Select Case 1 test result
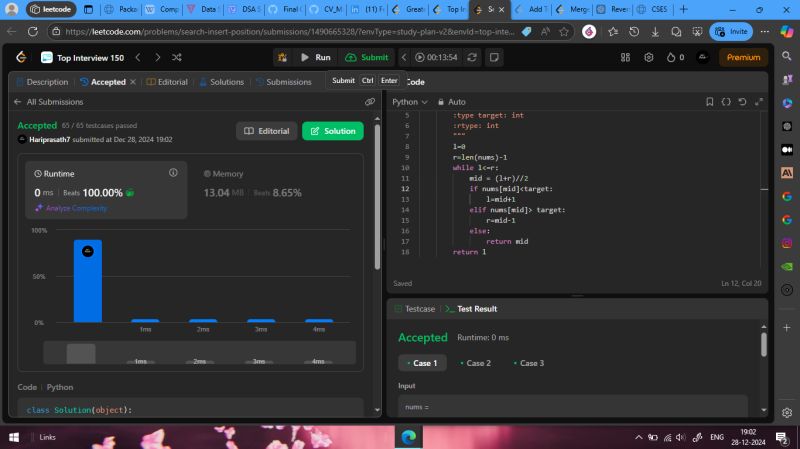Screen dimensions: 800x449 pyautogui.click(x=422, y=363)
